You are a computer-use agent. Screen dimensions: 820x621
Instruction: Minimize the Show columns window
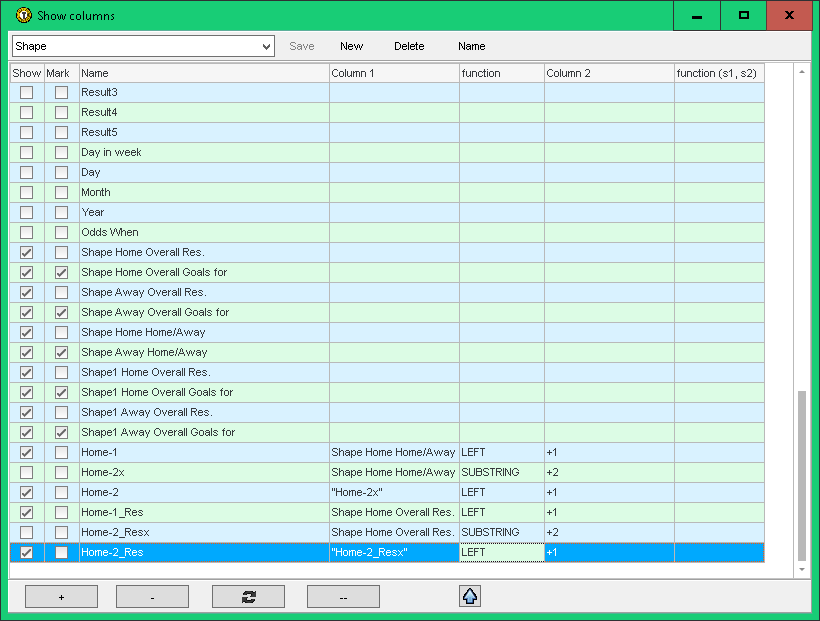pyautogui.click(x=696, y=16)
